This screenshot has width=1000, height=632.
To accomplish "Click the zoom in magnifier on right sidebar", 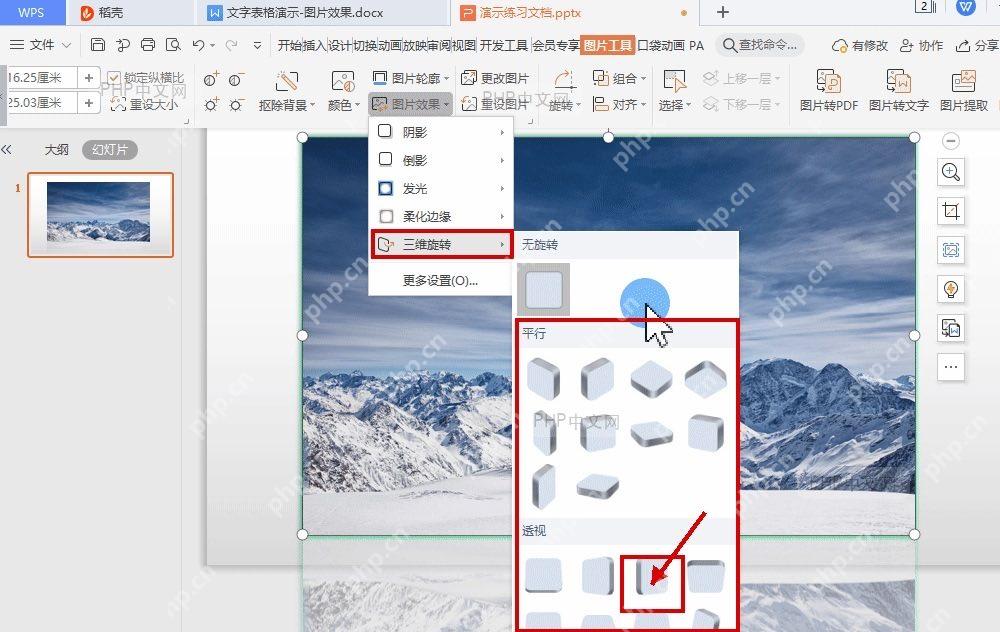I will 950,172.
